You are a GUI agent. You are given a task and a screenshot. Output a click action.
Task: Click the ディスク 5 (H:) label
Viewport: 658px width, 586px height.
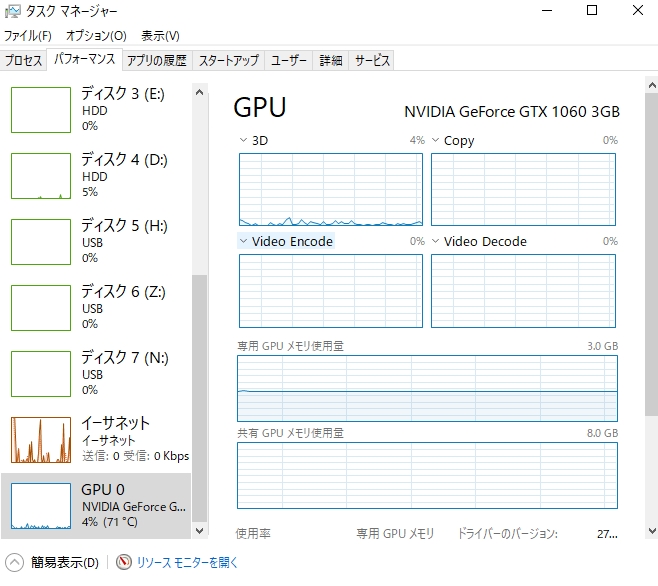point(124,225)
